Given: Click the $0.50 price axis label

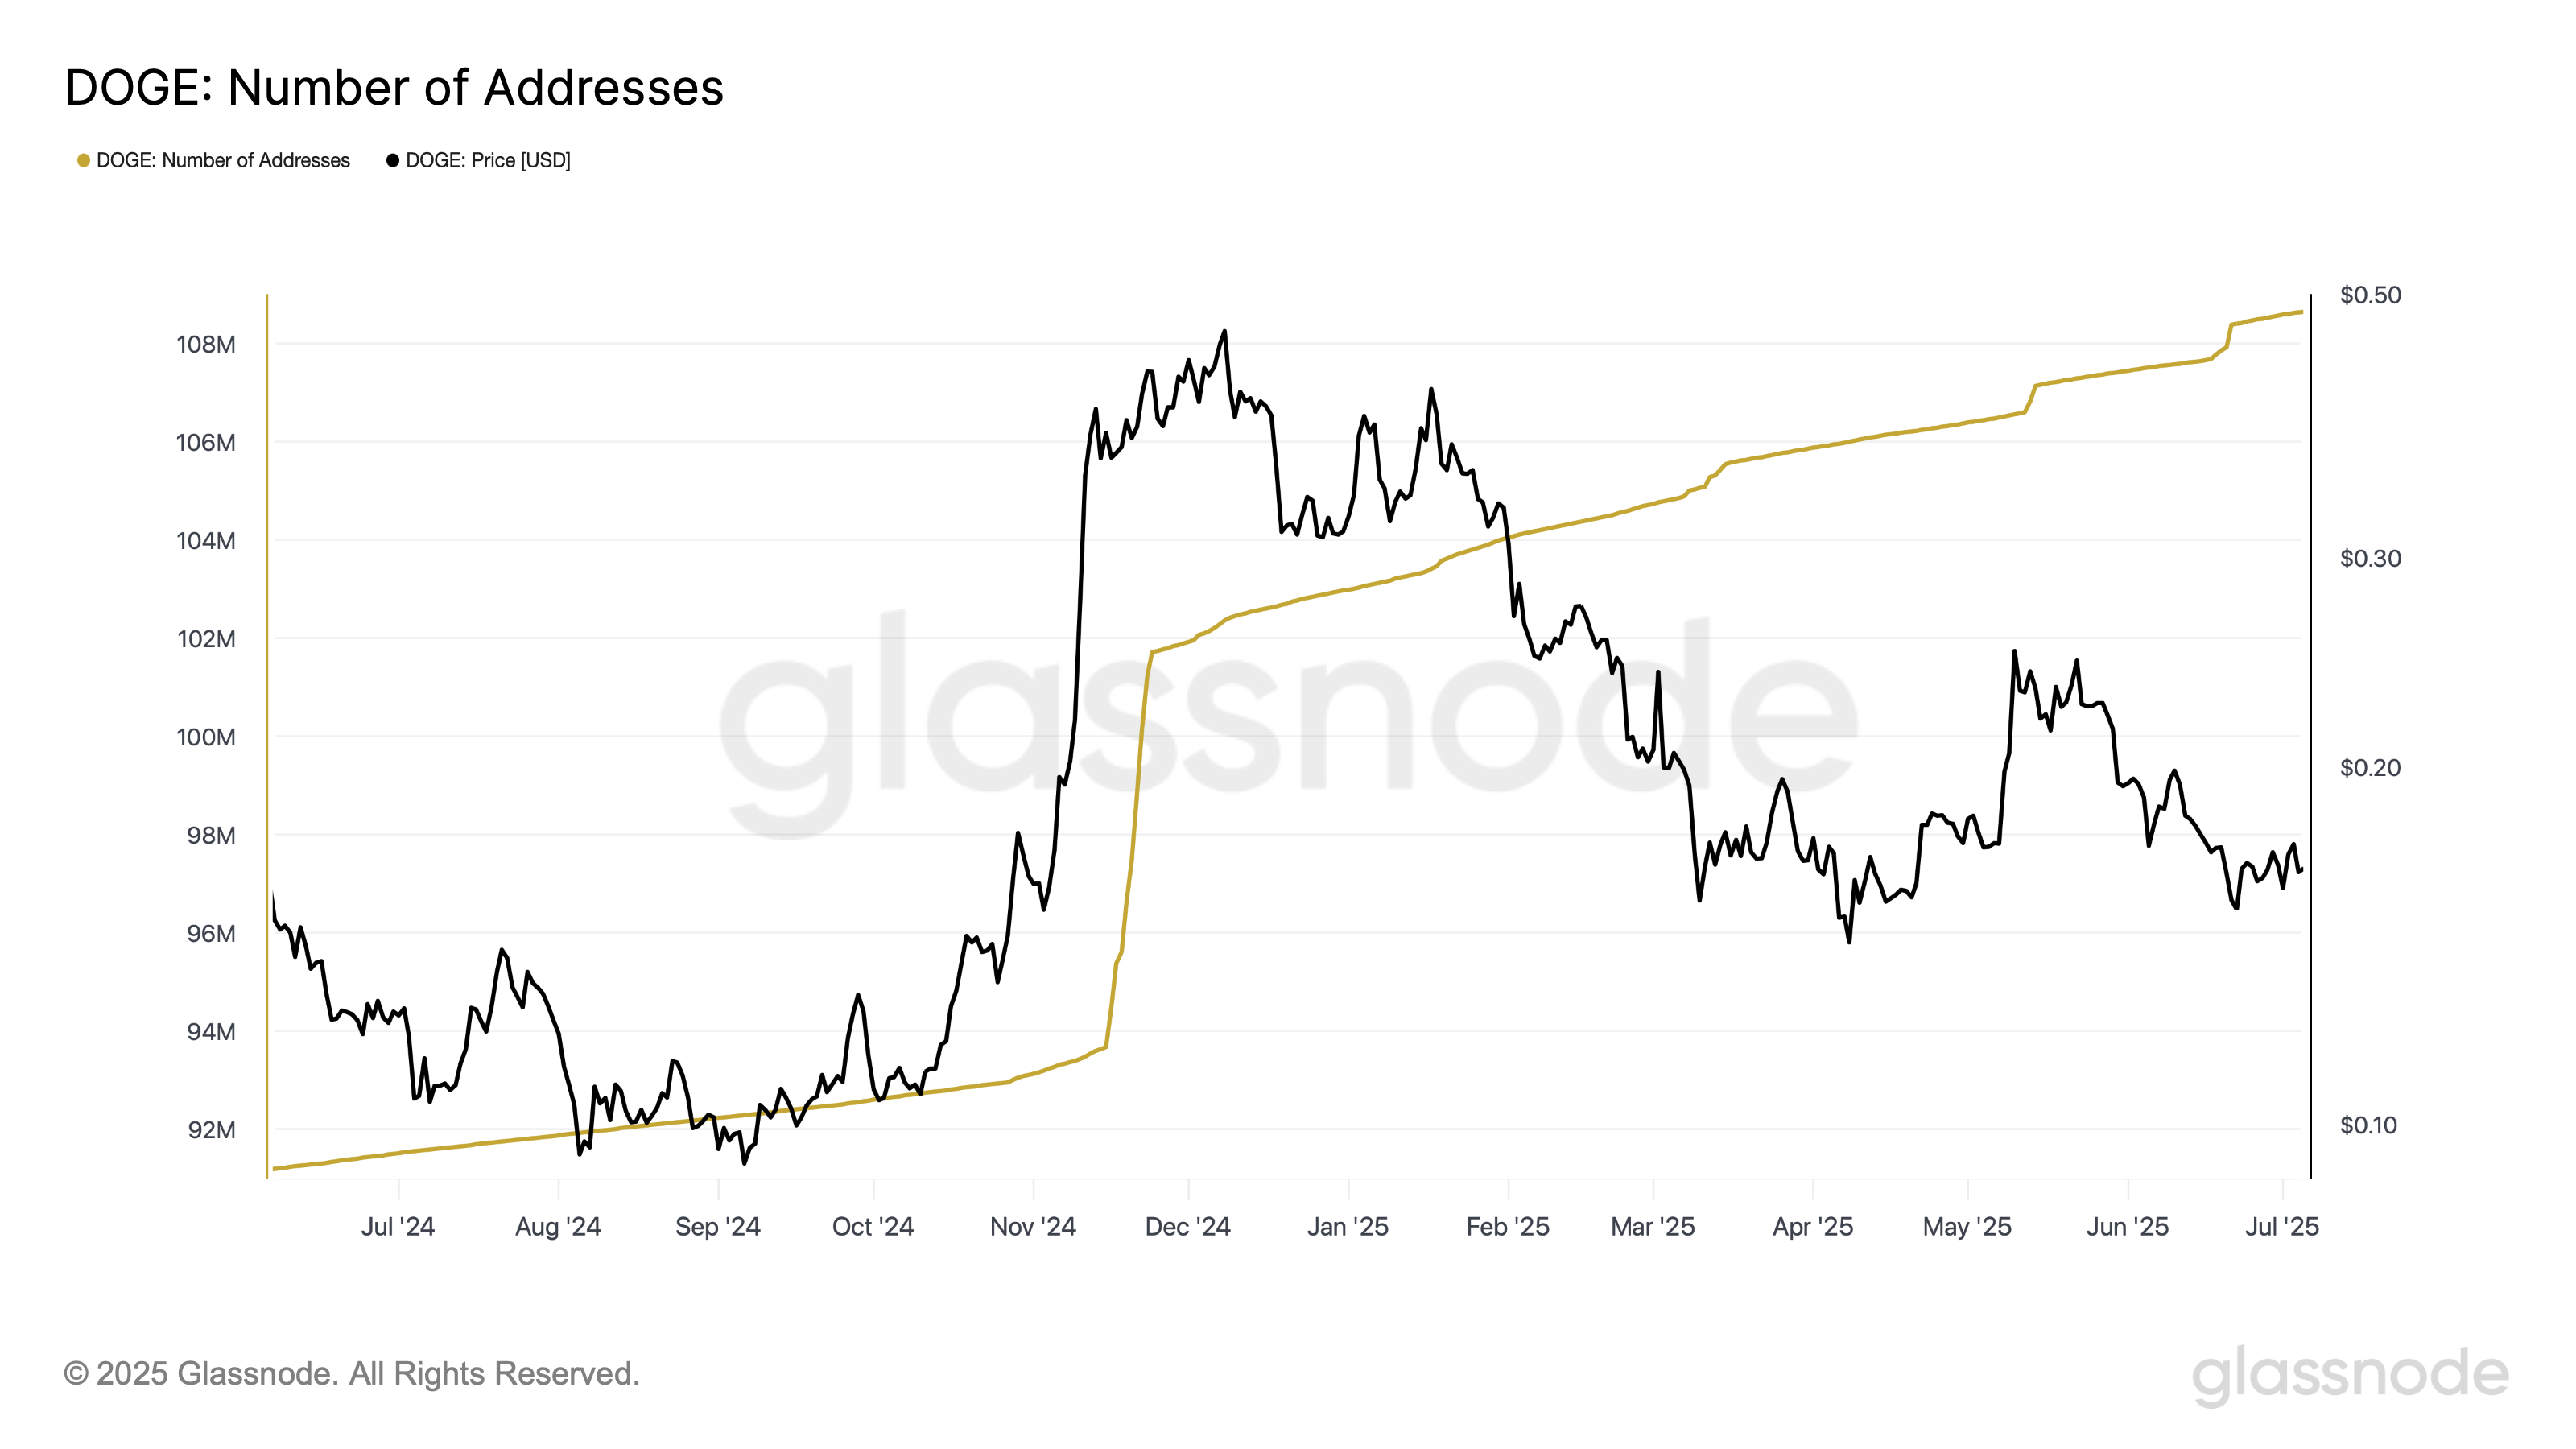Looking at the screenshot, I should pos(2370,295).
